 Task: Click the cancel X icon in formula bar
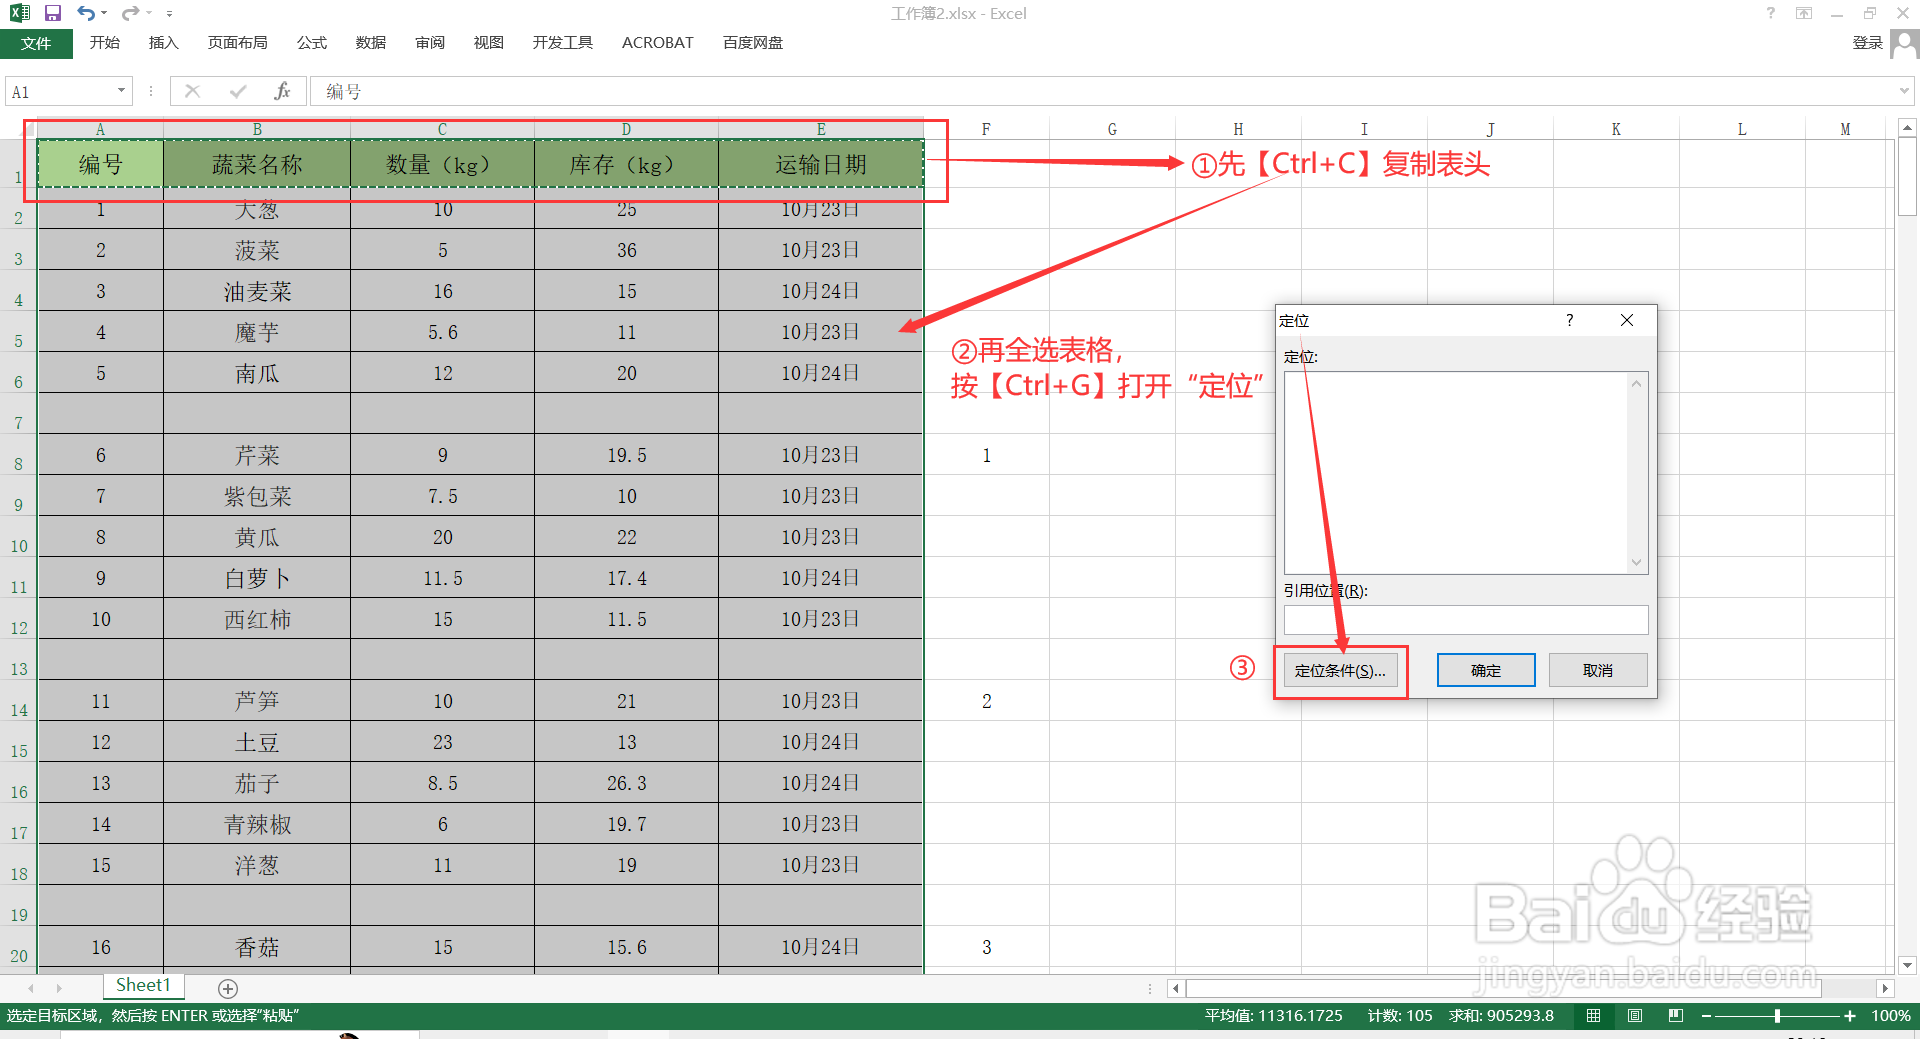pos(193,92)
